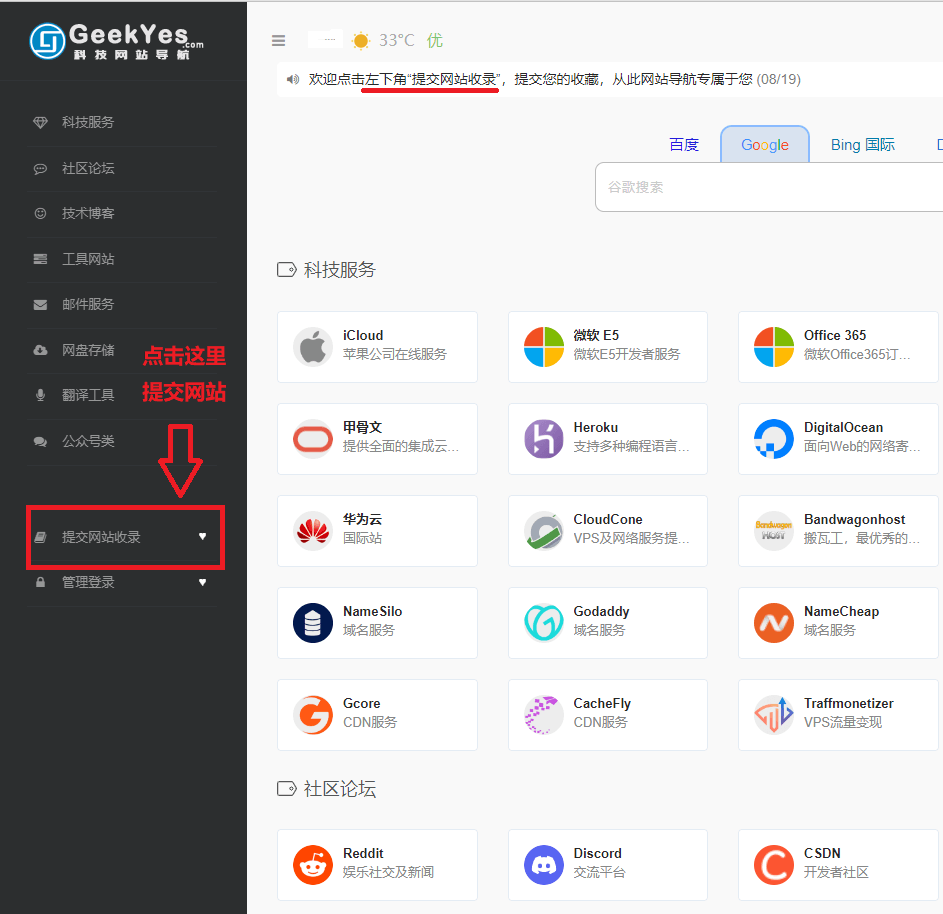Image resolution: width=943 pixels, height=914 pixels.
Task: Click the Bandwagonhost logo icon
Action: pos(774,531)
